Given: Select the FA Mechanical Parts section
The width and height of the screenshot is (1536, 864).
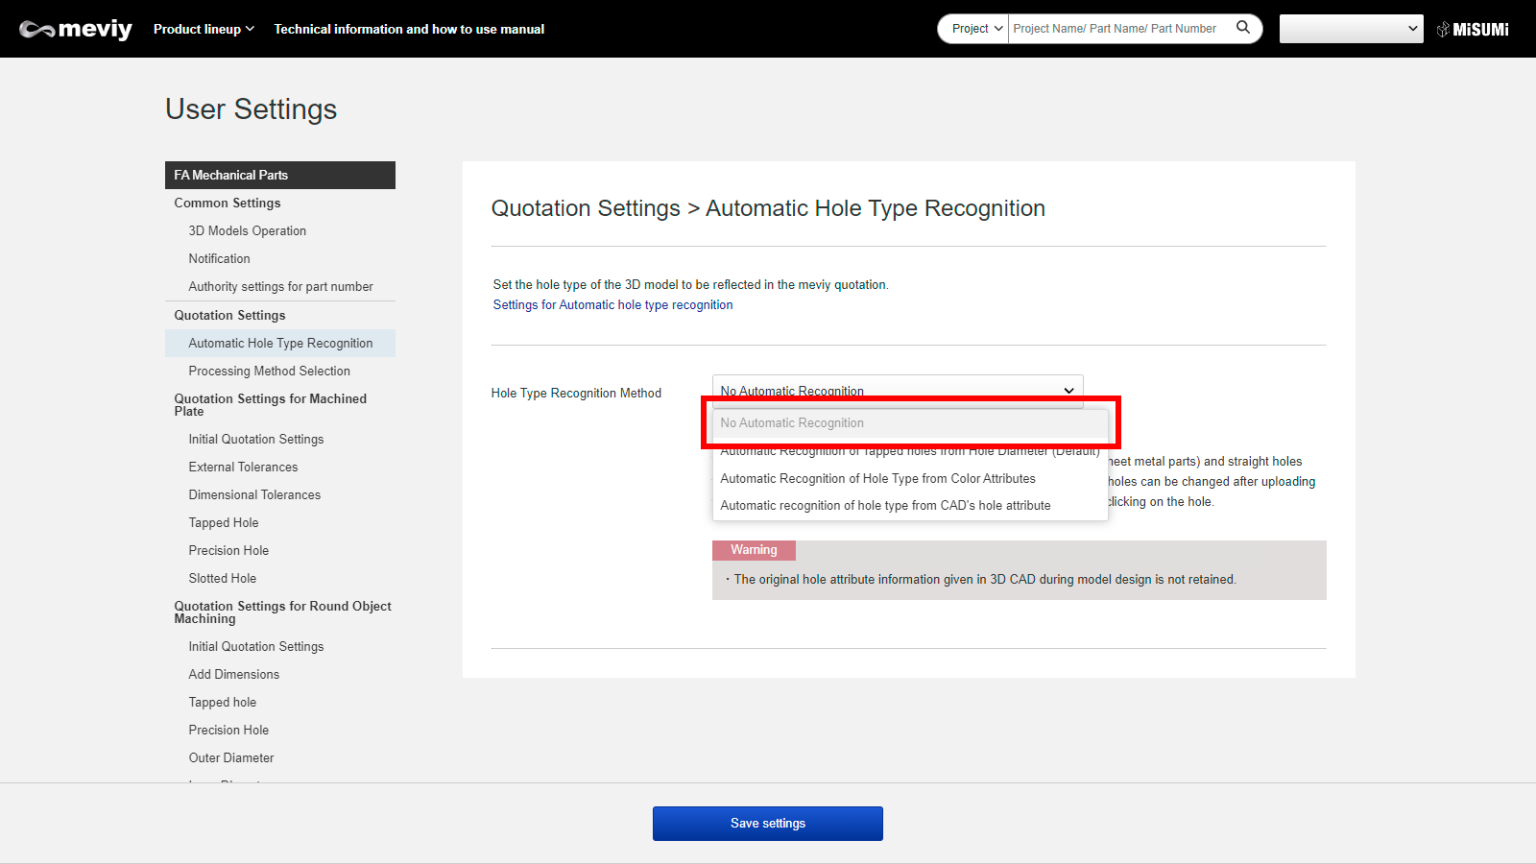Looking at the screenshot, I should coord(232,175).
